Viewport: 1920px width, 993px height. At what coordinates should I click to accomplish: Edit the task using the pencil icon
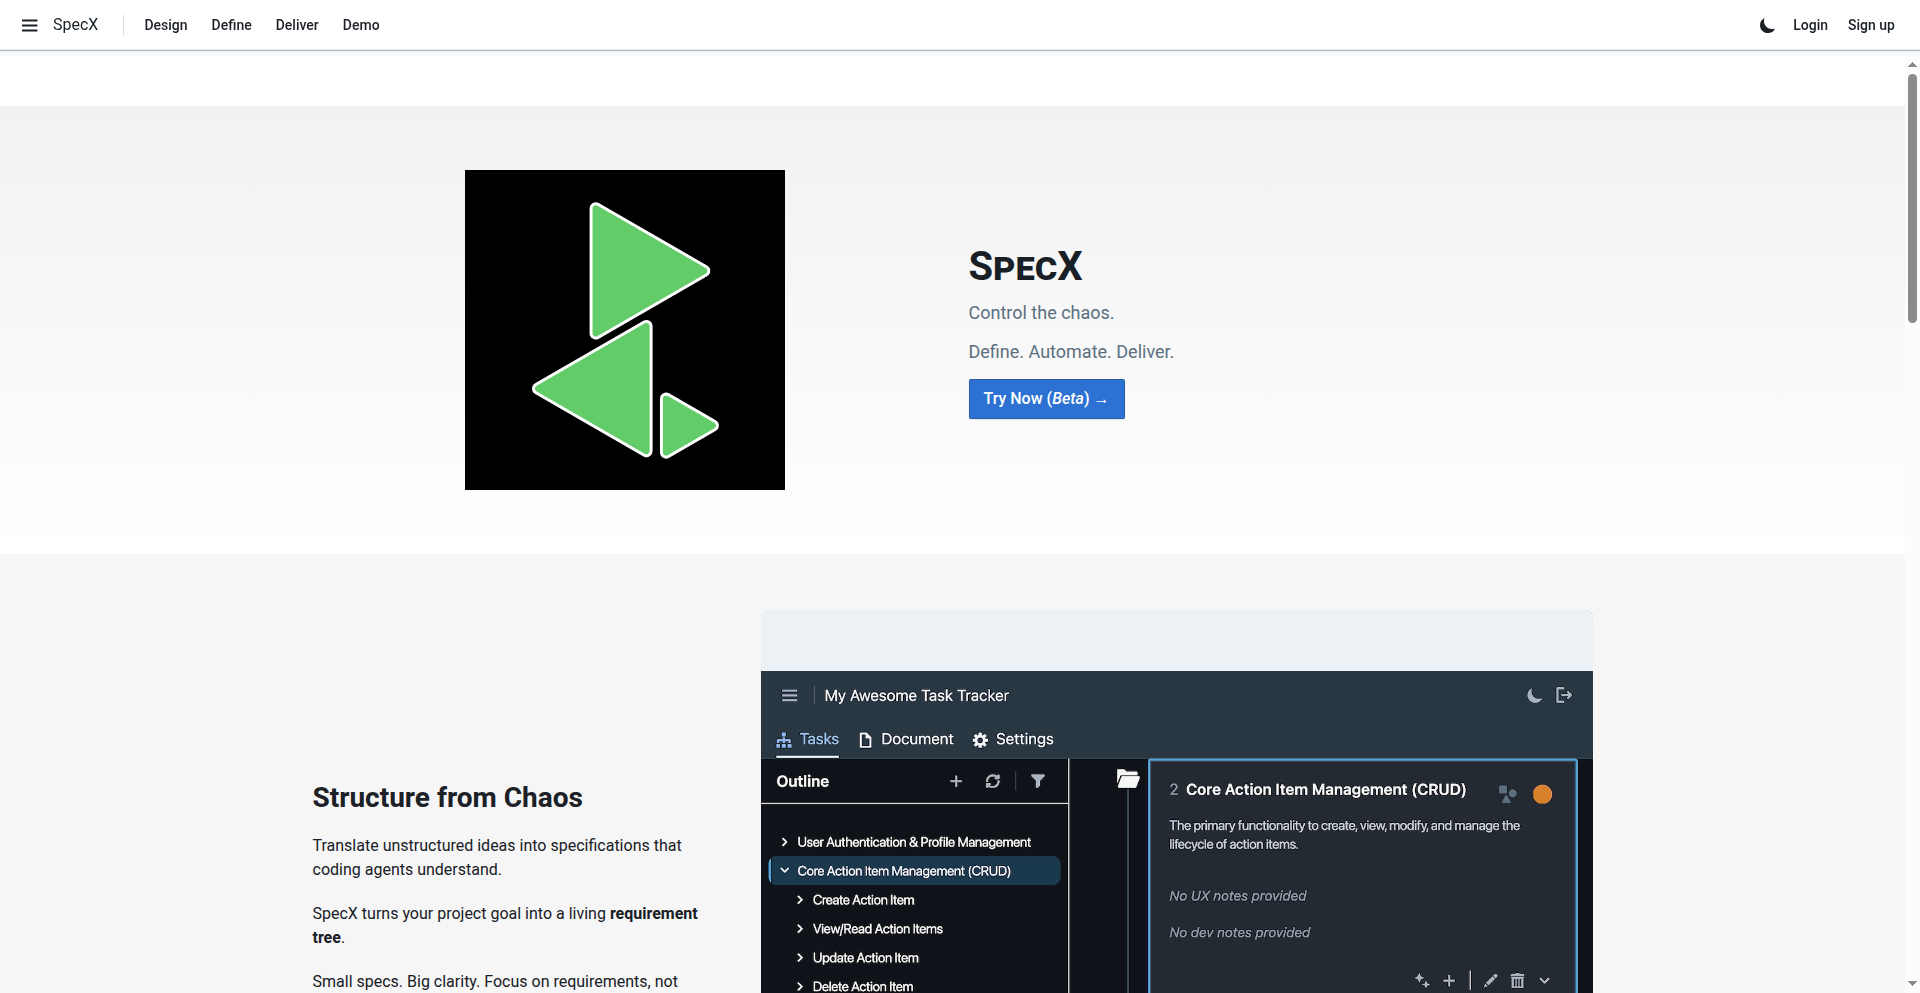[1489, 980]
